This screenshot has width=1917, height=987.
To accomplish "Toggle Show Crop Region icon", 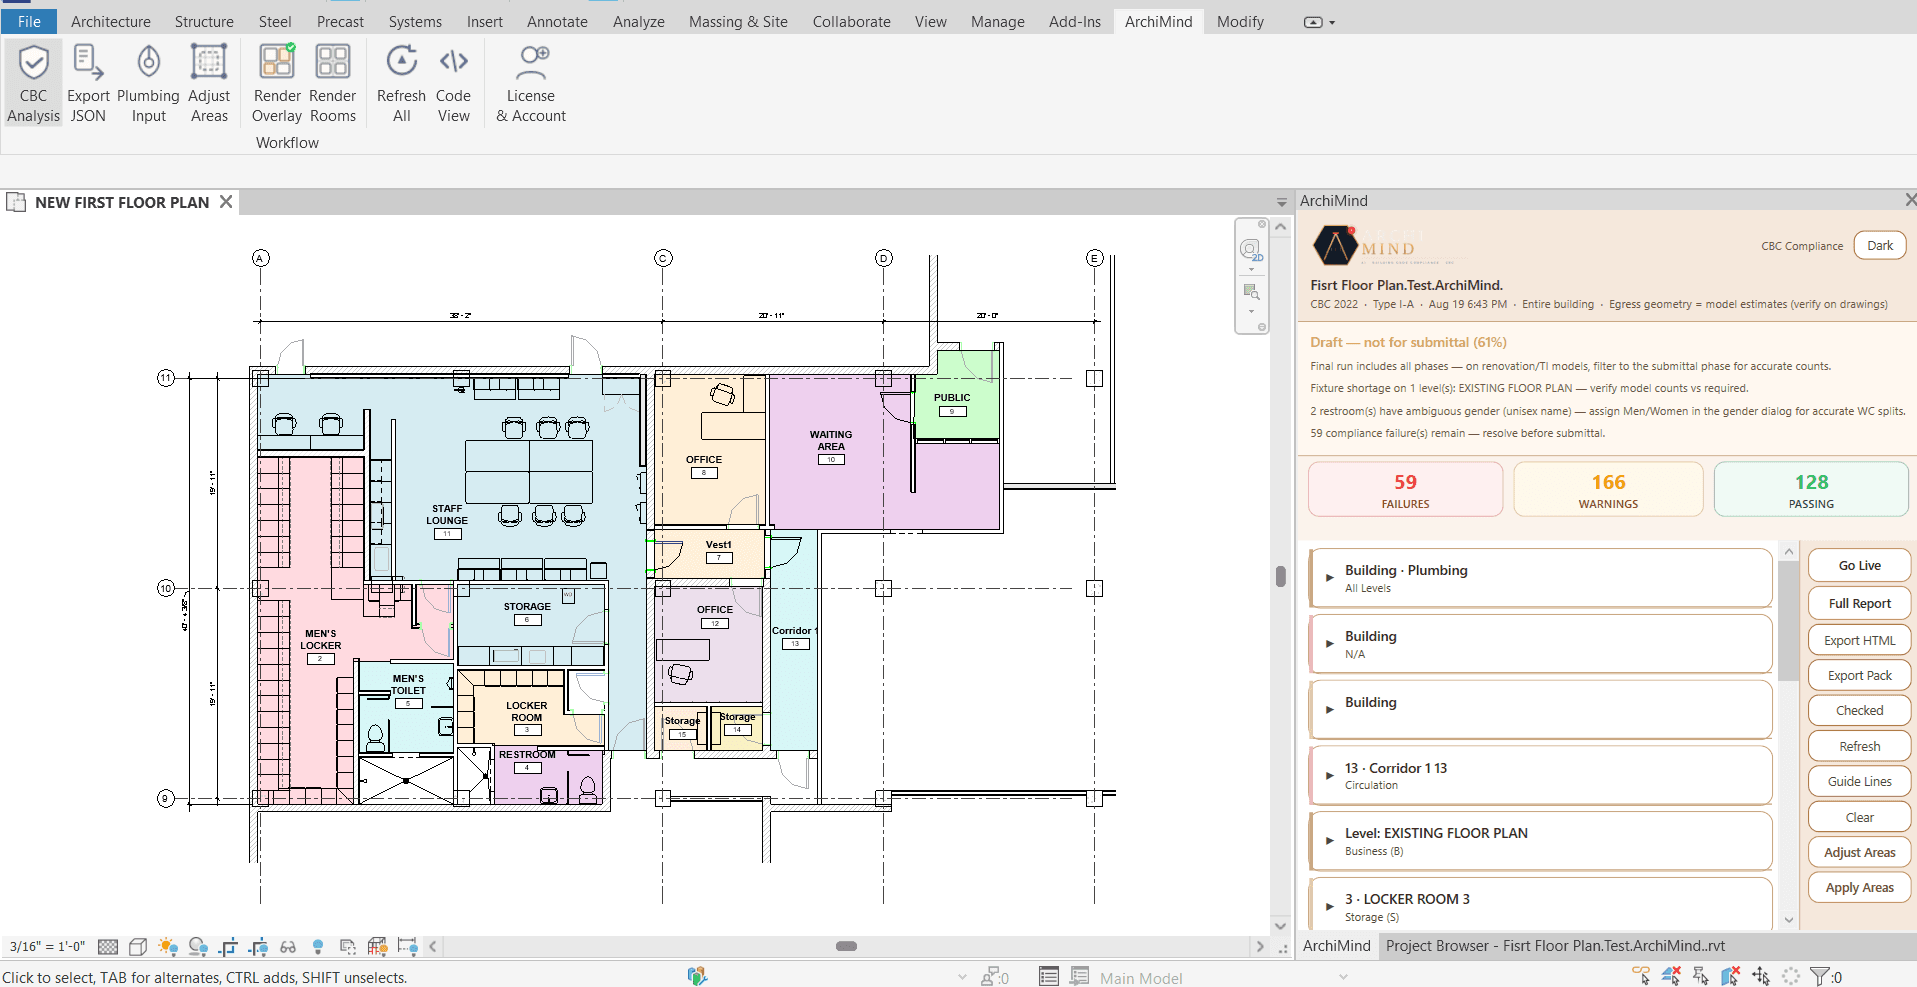I will (258, 946).
